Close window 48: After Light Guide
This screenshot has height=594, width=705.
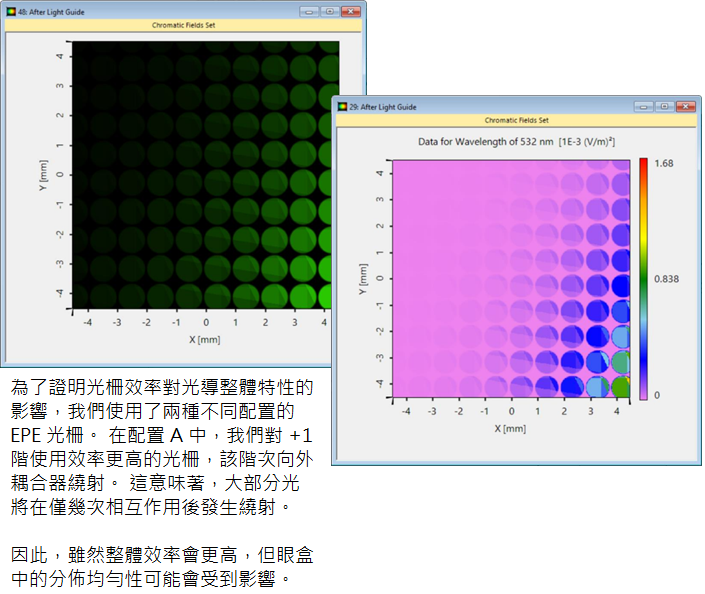click(x=351, y=12)
